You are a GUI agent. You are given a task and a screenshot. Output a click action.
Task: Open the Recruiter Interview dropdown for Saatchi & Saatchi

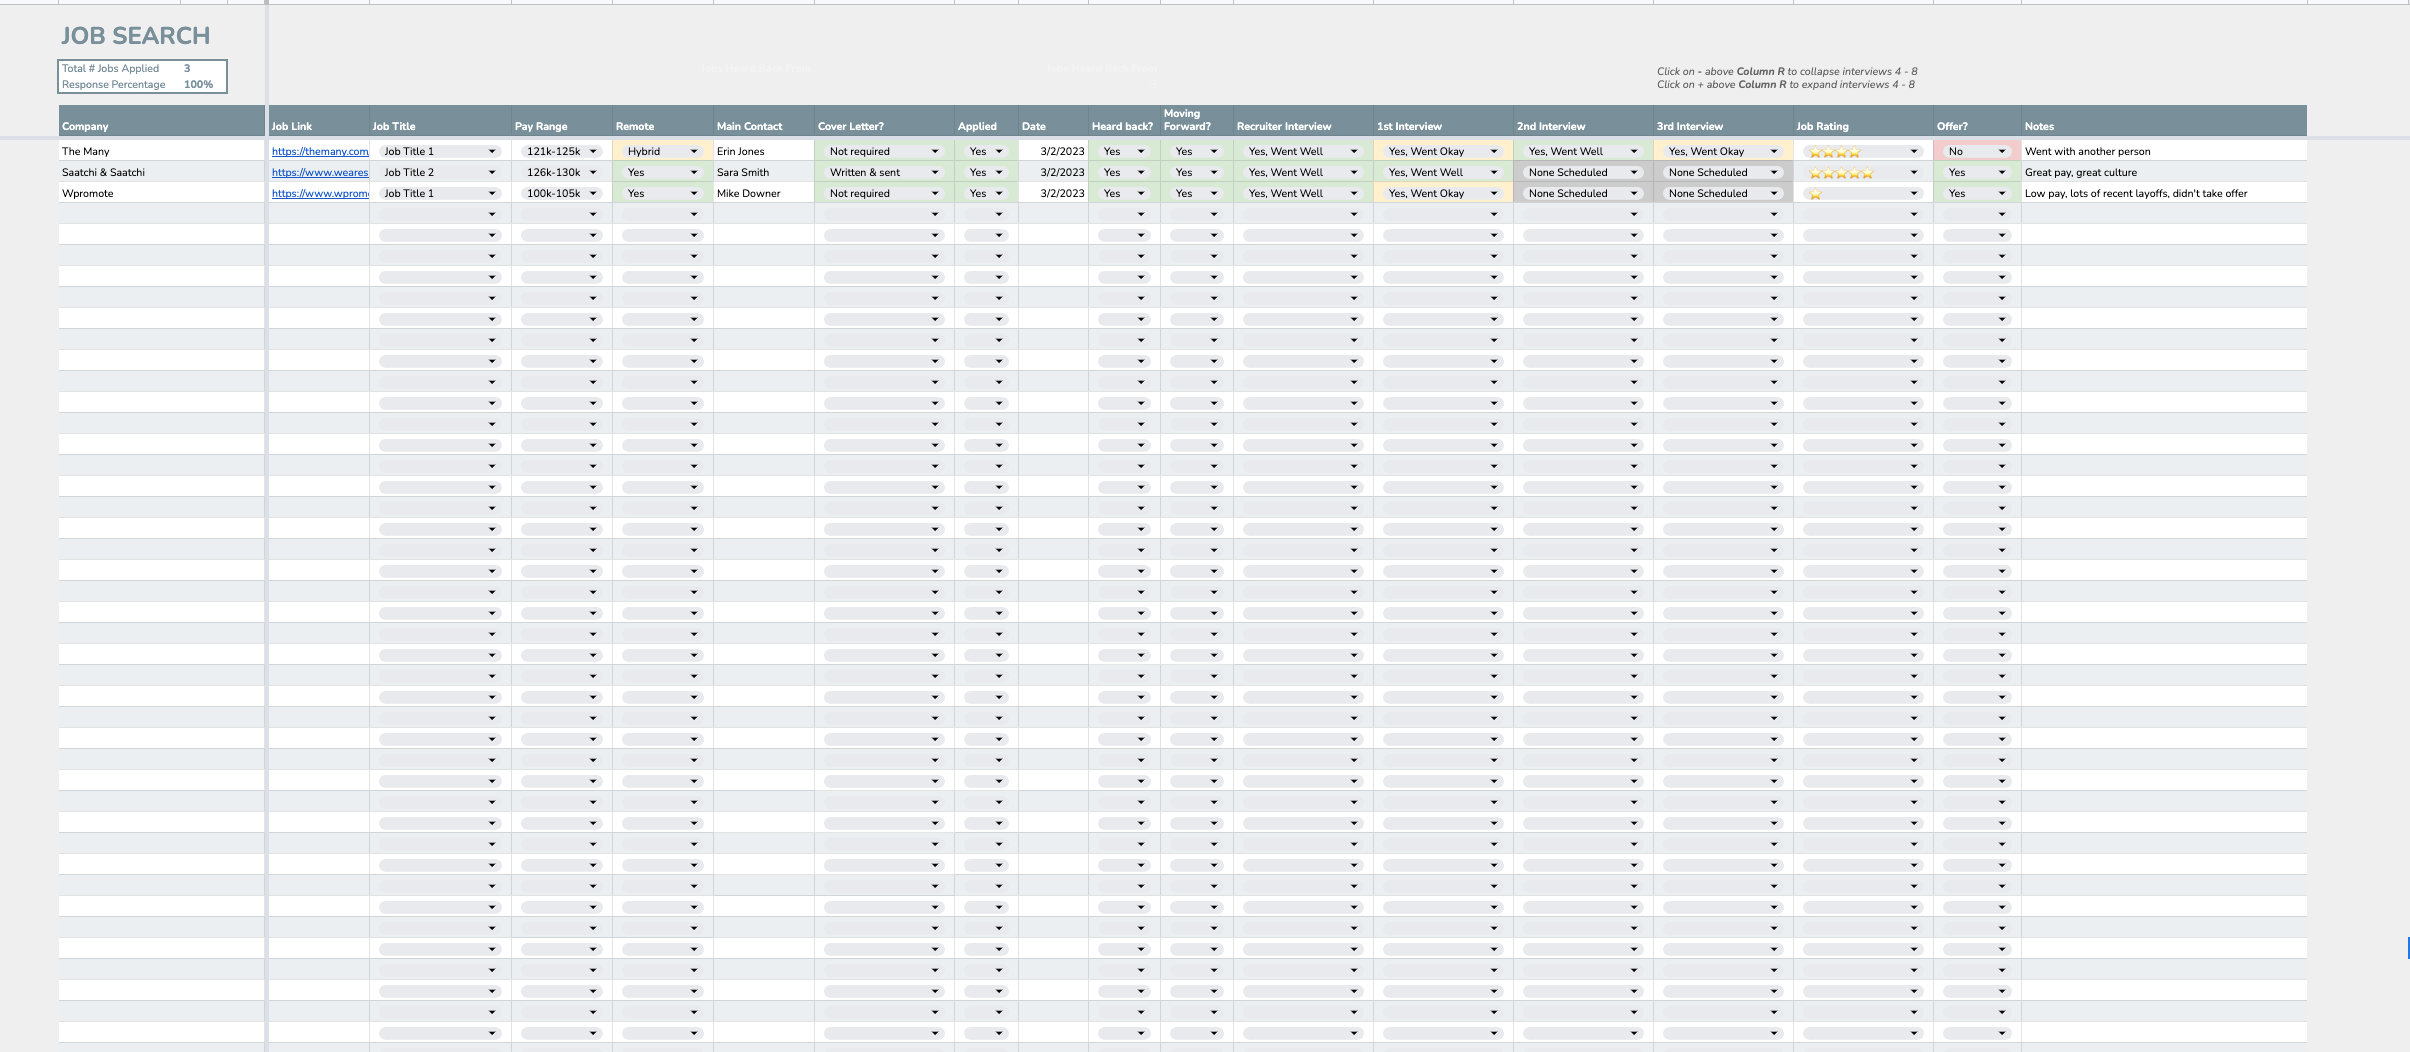click(x=1354, y=172)
